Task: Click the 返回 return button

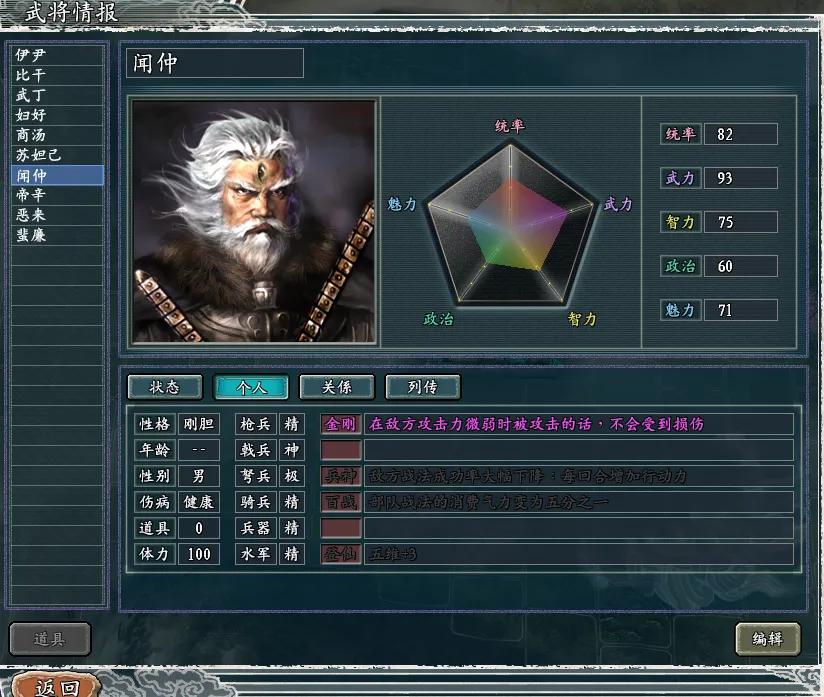Action: 57,686
